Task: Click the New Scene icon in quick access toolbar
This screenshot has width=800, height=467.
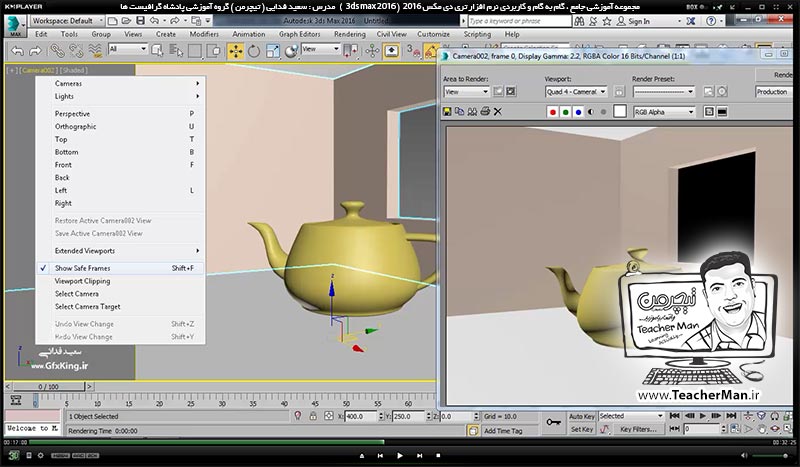Action: click(x=113, y=21)
